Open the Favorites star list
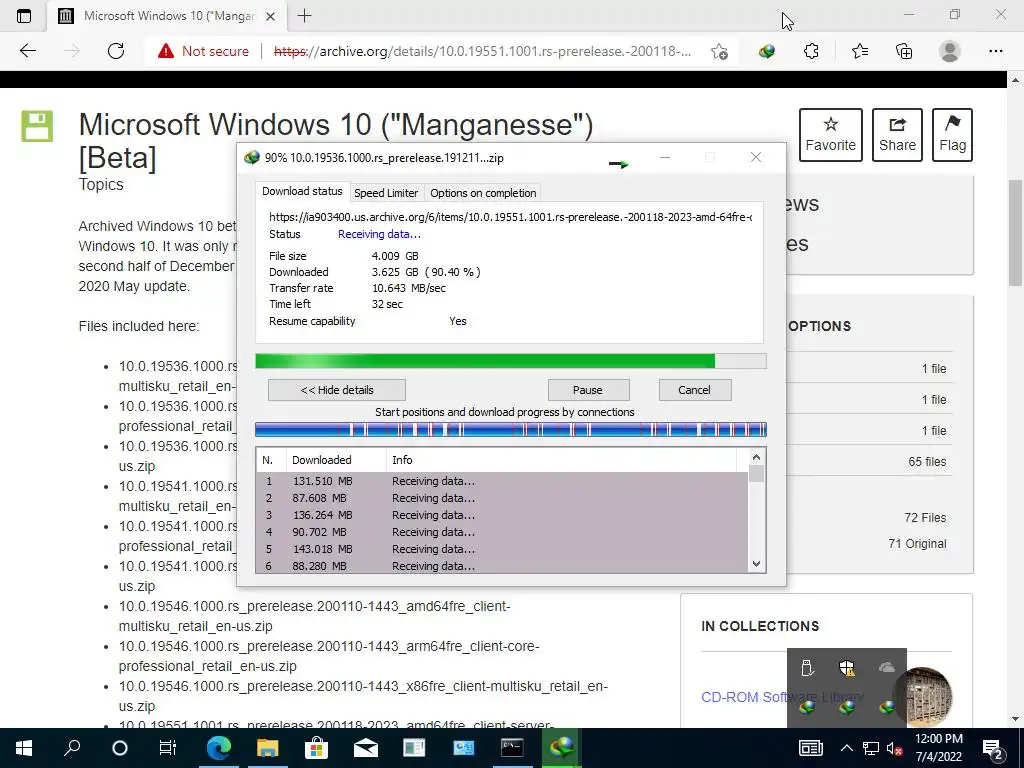Screen dimensions: 1024x768 pyautogui.click(x=859, y=51)
